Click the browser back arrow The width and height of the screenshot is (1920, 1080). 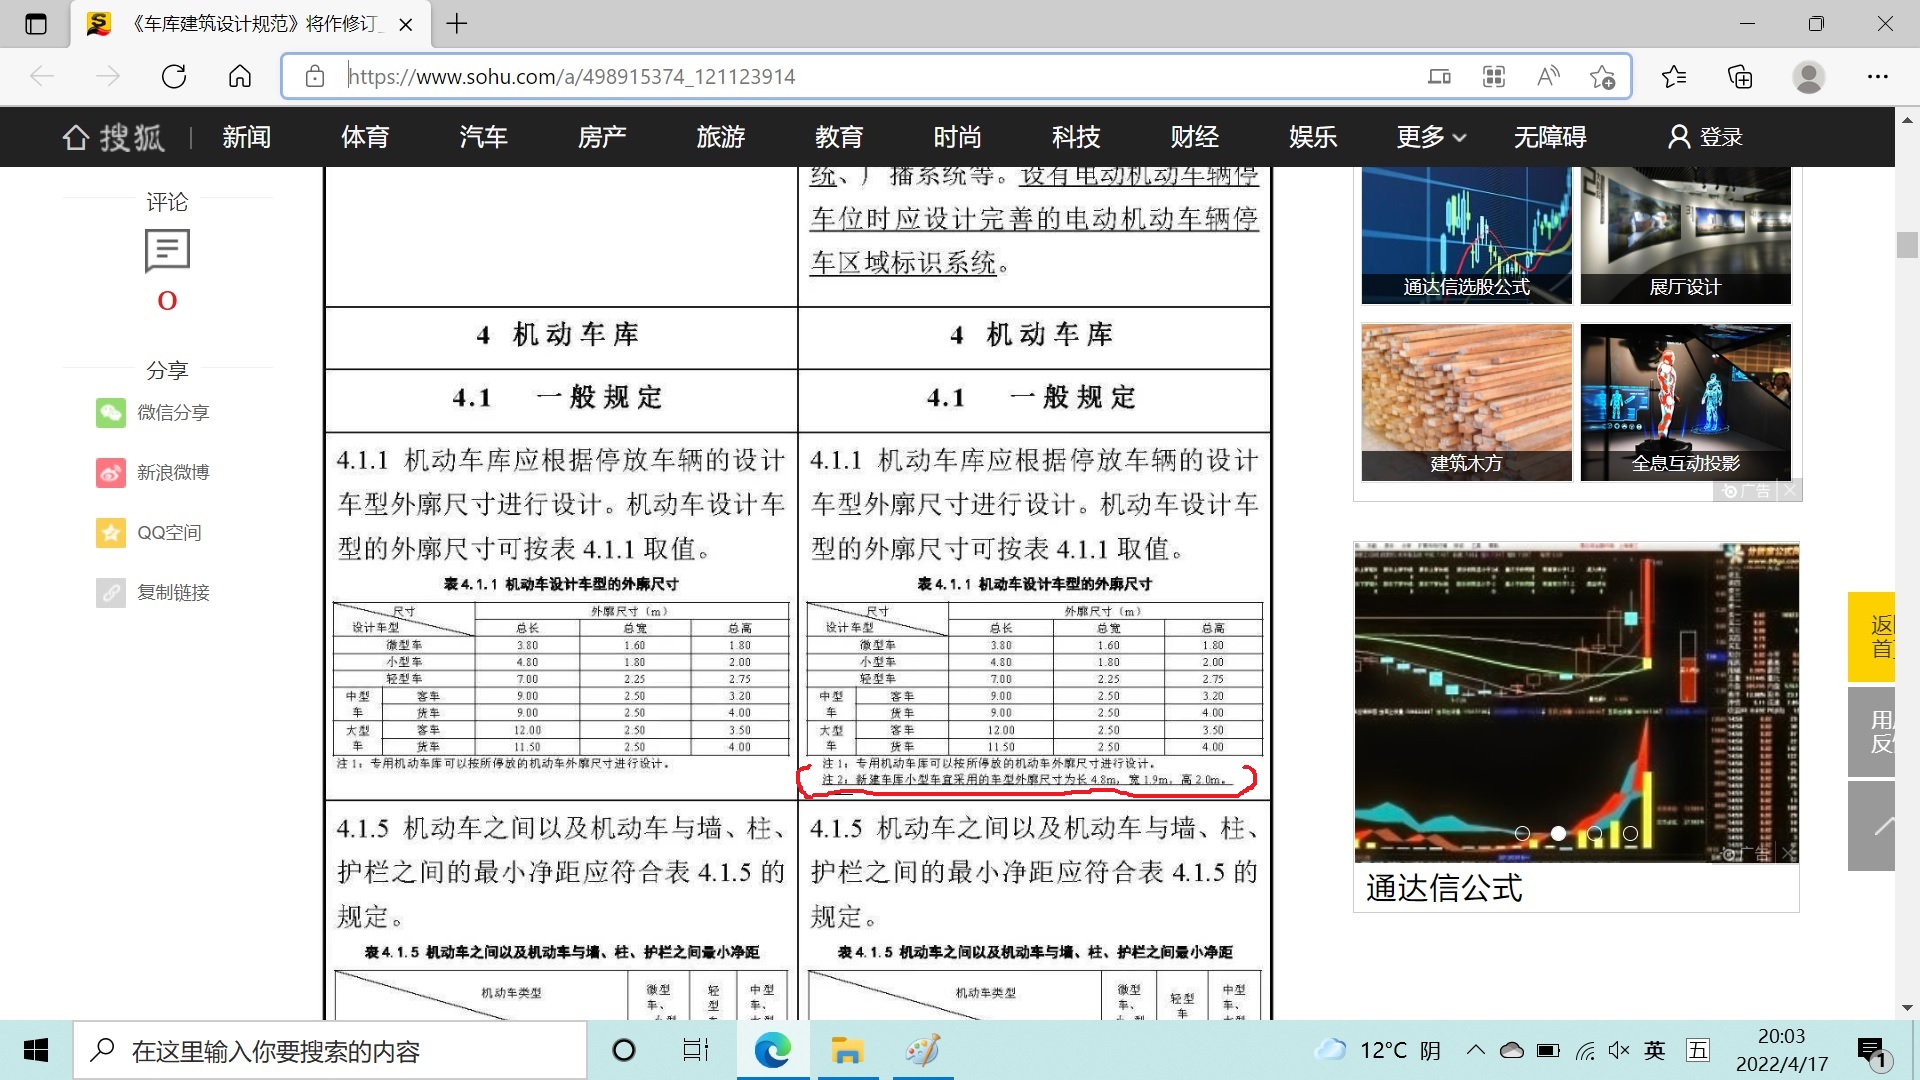pos(42,76)
